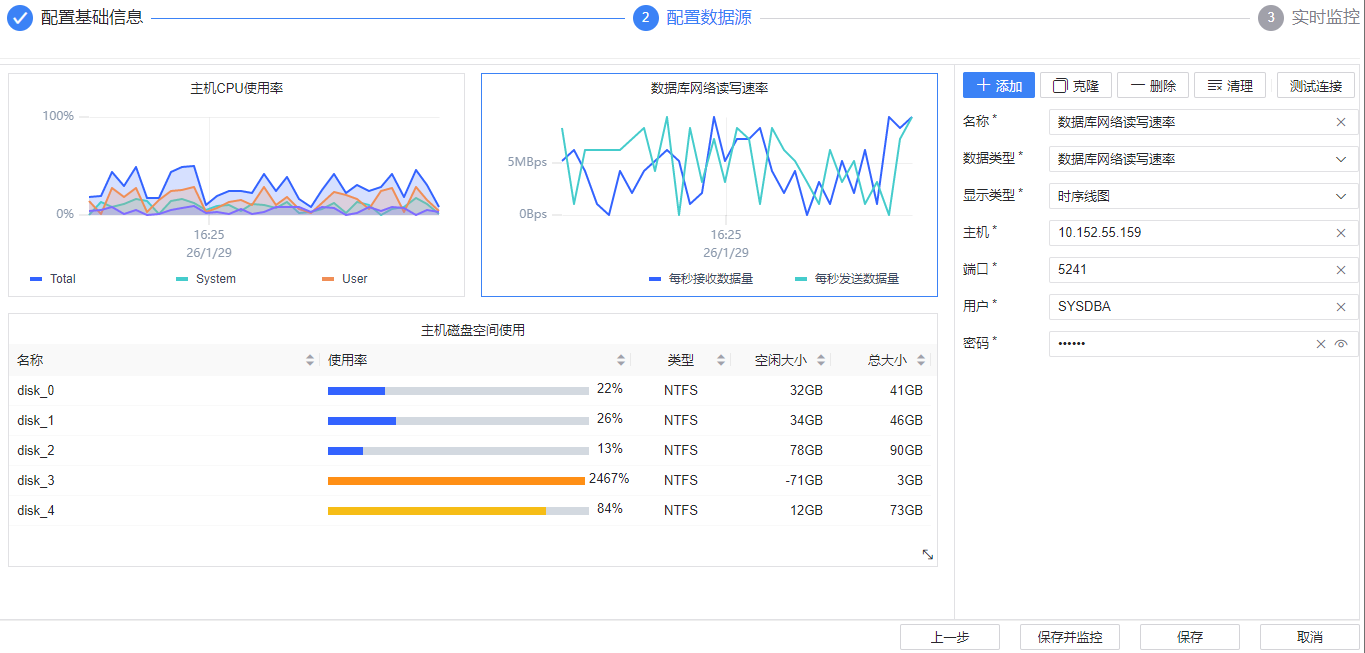Screen dimensions: 1365x653
Task: Click the 保存并监控 button
Action: (1070, 637)
